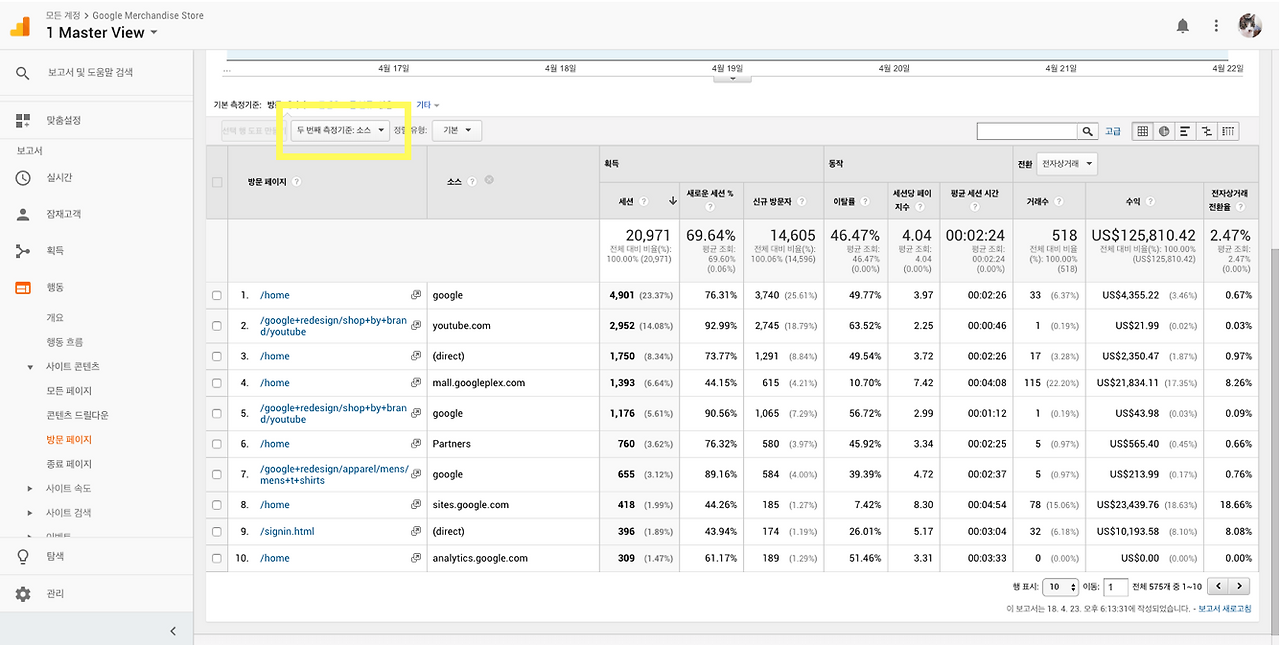Check row 8 sites.google.com

click(217, 505)
